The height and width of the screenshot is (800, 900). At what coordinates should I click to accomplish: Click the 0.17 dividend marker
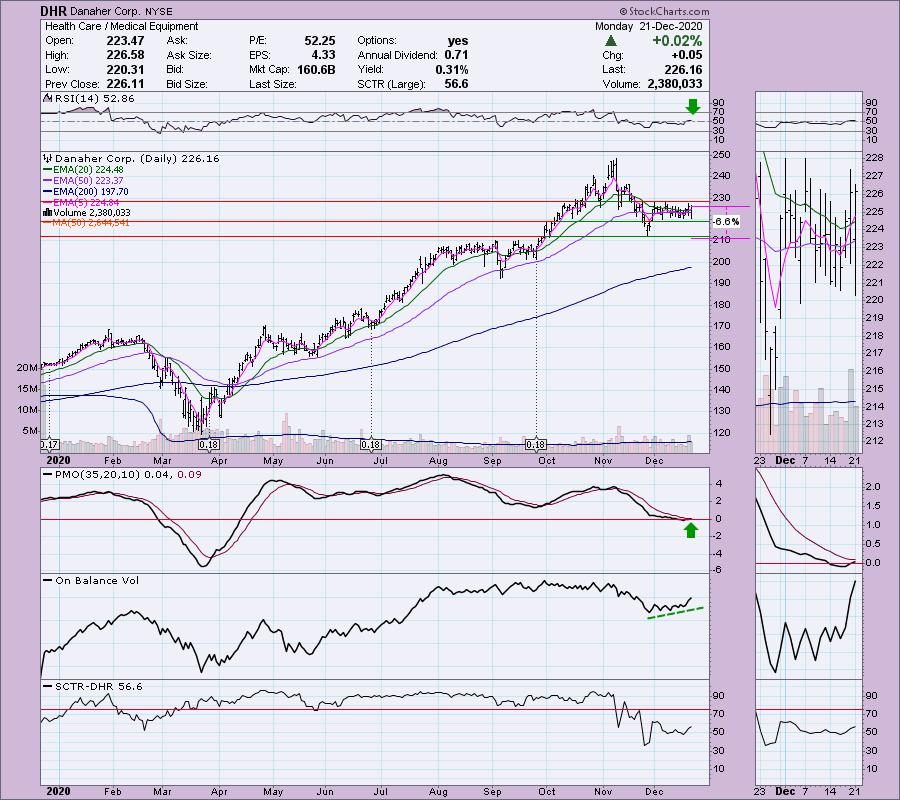click(49, 445)
